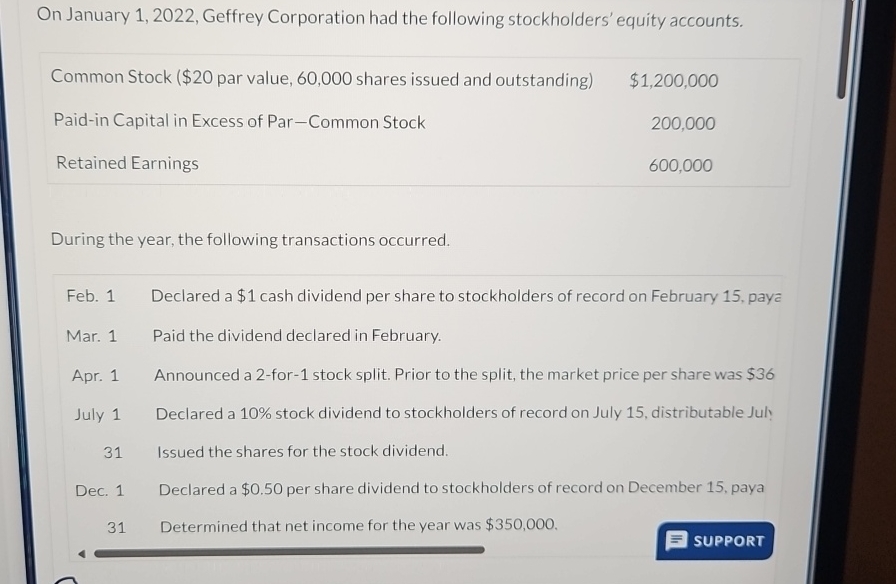Open the SUPPORT chat window

coord(713,541)
